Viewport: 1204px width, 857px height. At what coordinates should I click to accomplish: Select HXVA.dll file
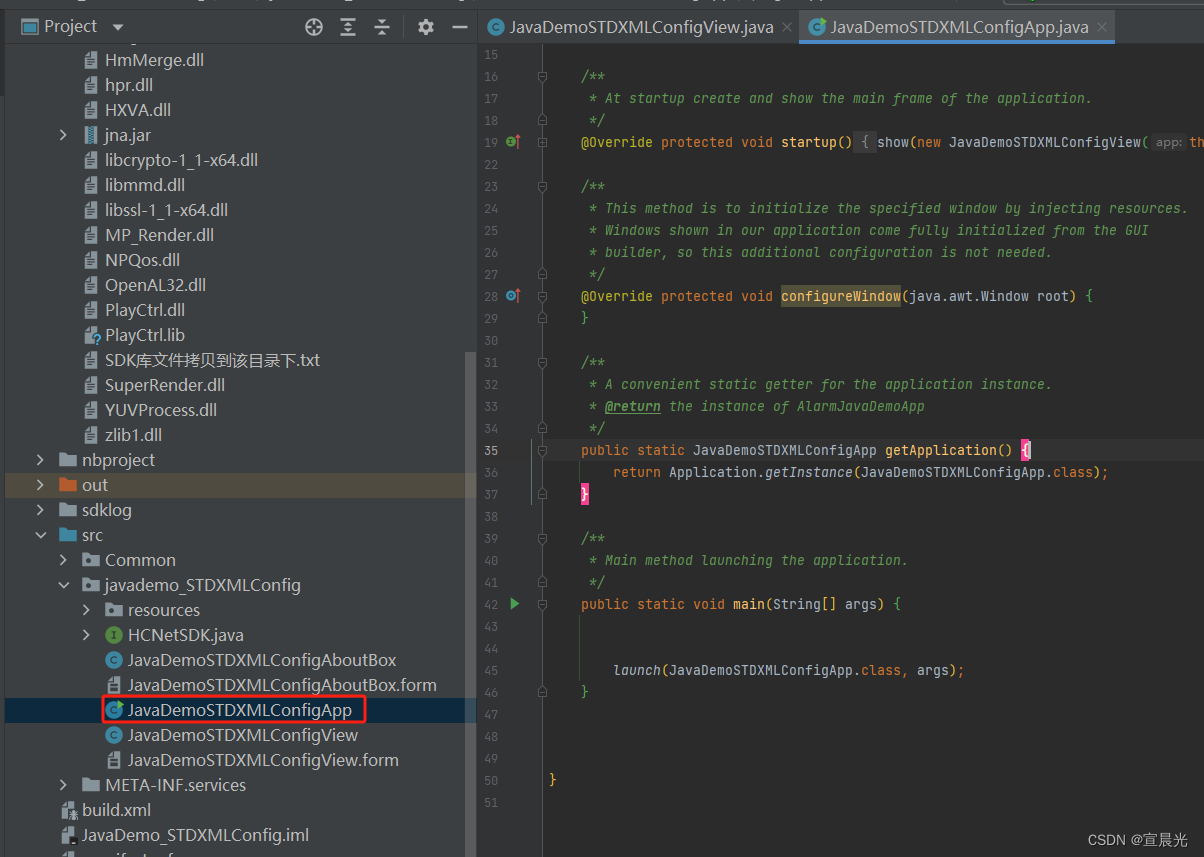[x=138, y=110]
